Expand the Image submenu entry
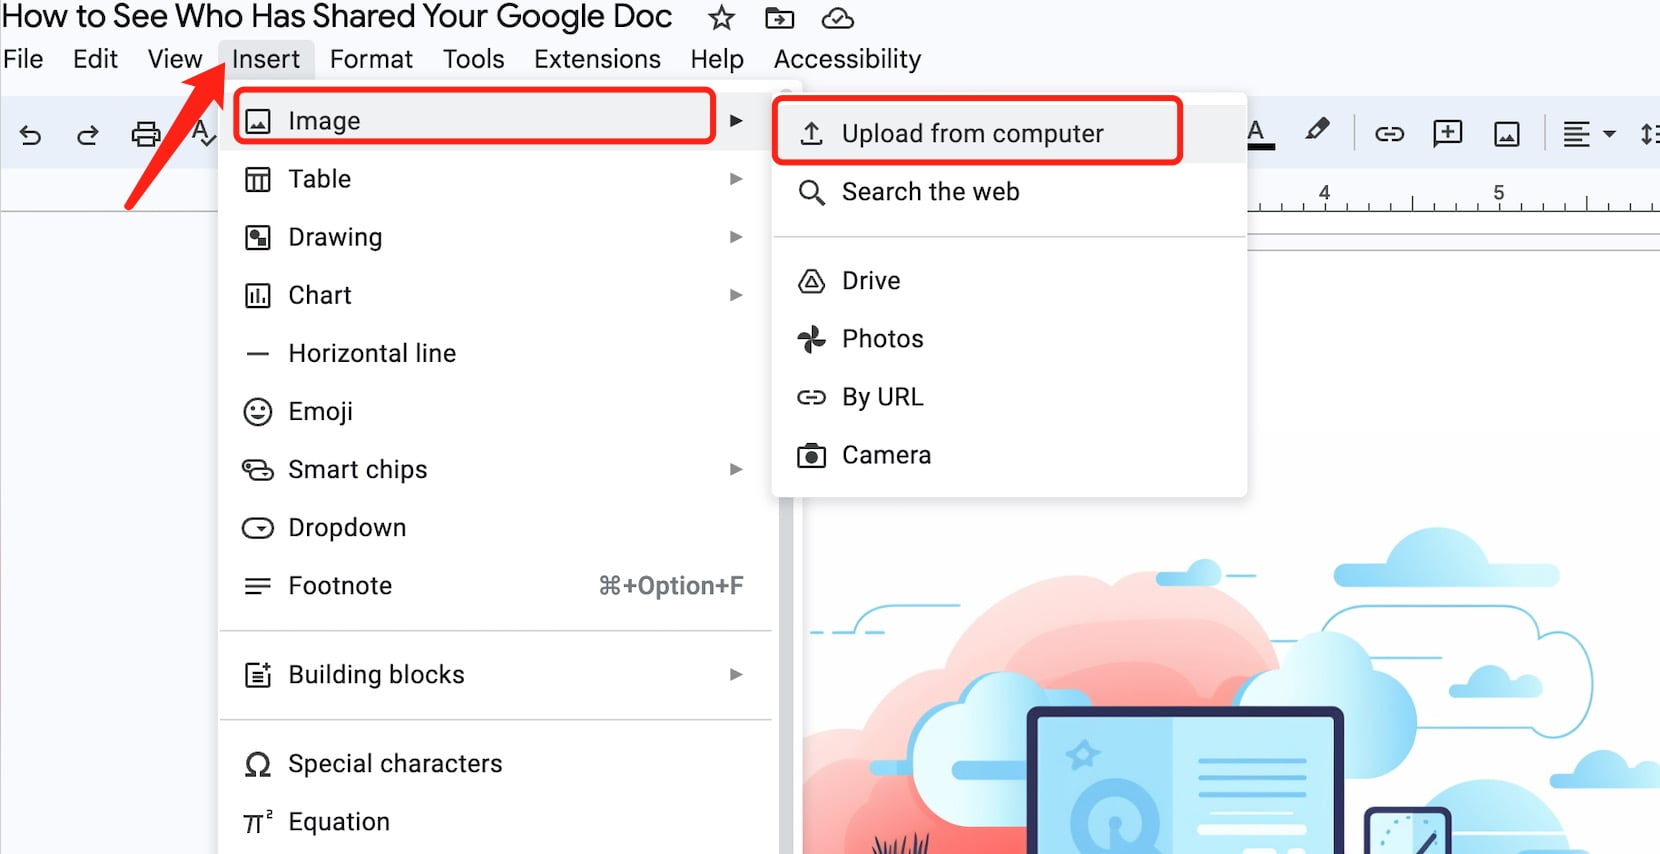This screenshot has width=1660, height=854. coord(496,120)
